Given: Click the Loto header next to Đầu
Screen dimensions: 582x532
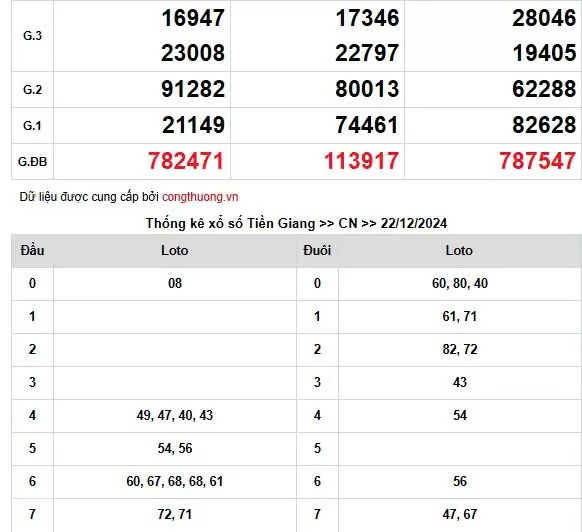Looking at the screenshot, I should tap(175, 251).
